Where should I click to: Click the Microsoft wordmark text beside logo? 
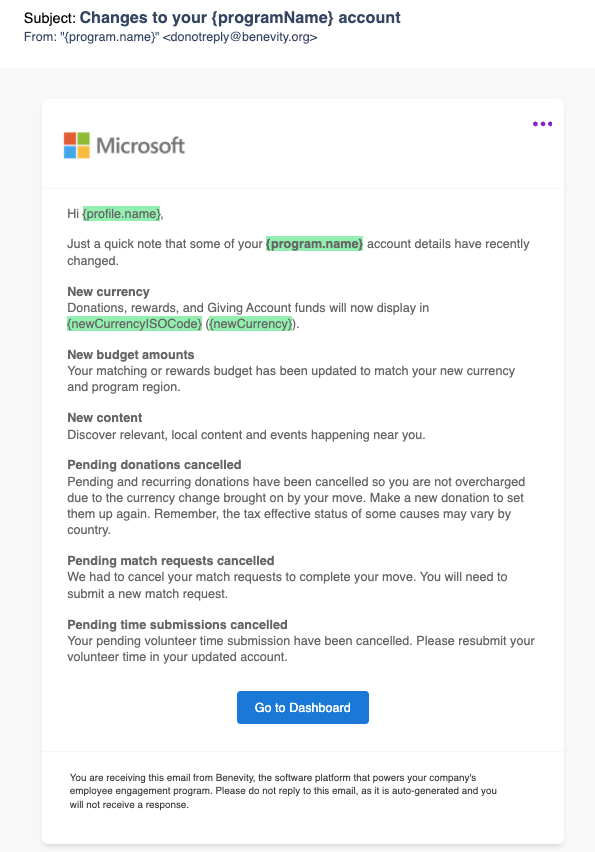click(140, 146)
